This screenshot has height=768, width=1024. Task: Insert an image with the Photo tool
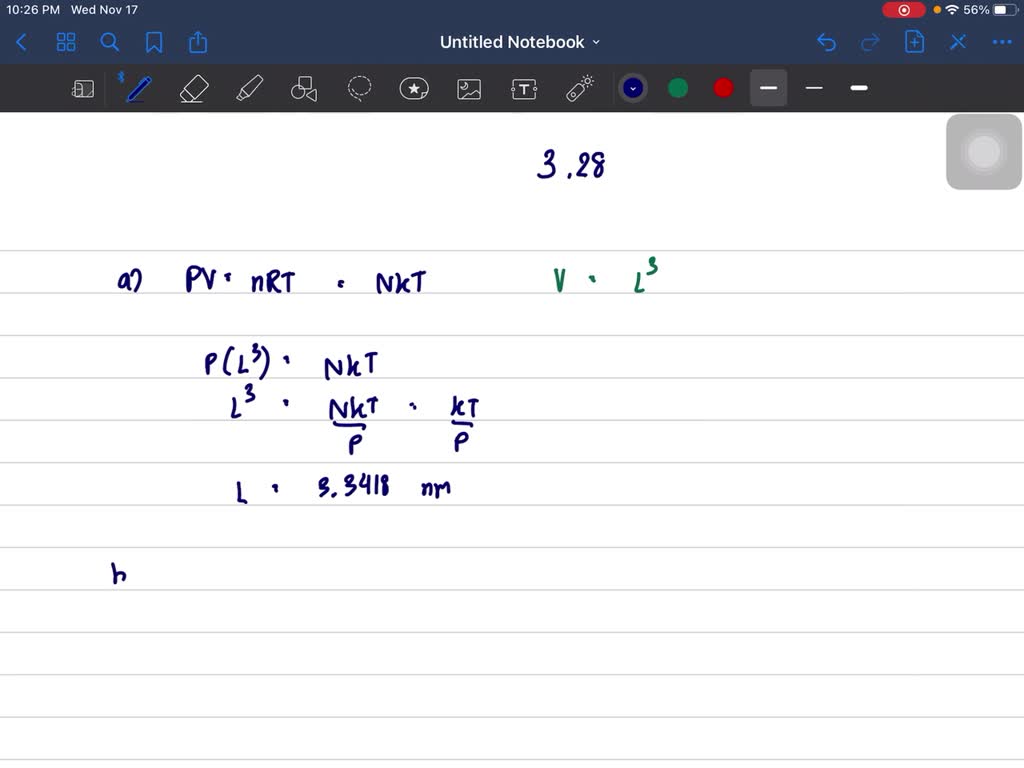[x=469, y=88]
